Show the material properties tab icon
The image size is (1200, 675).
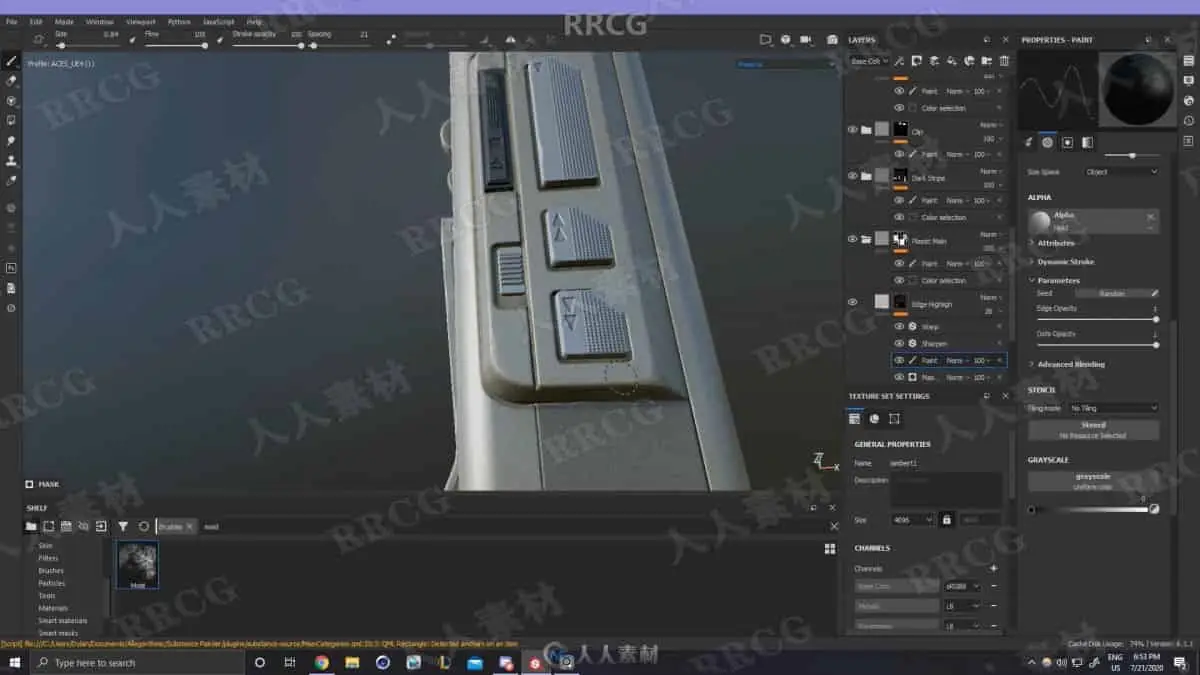(1087, 142)
